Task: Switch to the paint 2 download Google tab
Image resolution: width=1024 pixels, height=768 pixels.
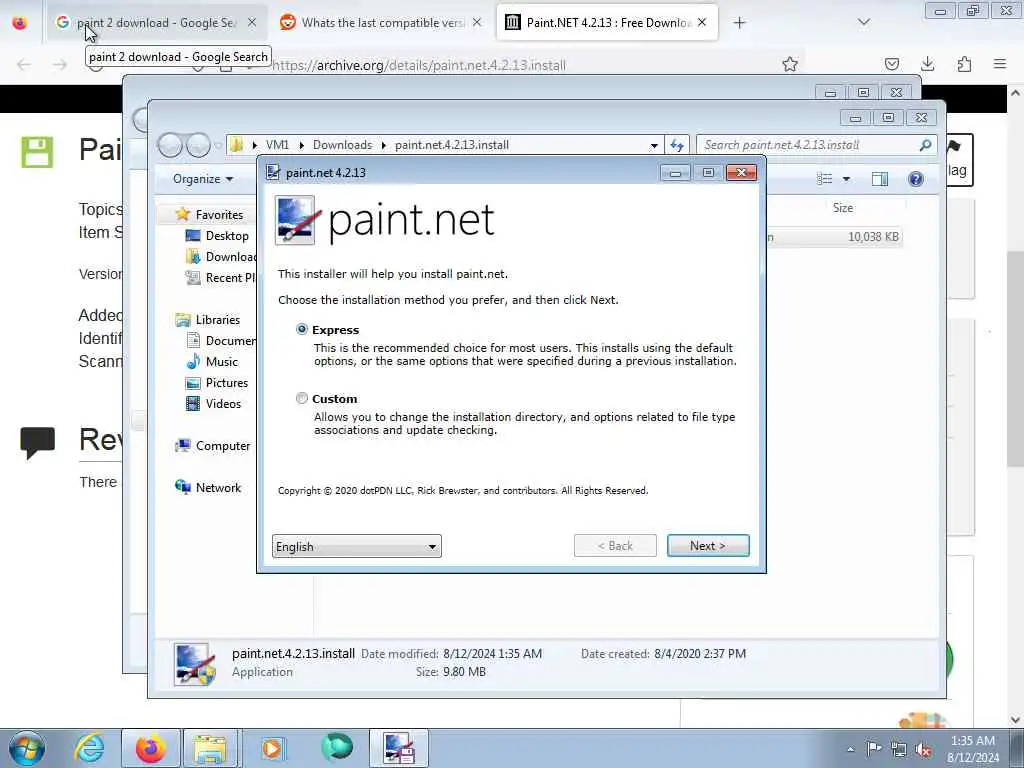Action: pyautogui.click(x=155, y=23)
